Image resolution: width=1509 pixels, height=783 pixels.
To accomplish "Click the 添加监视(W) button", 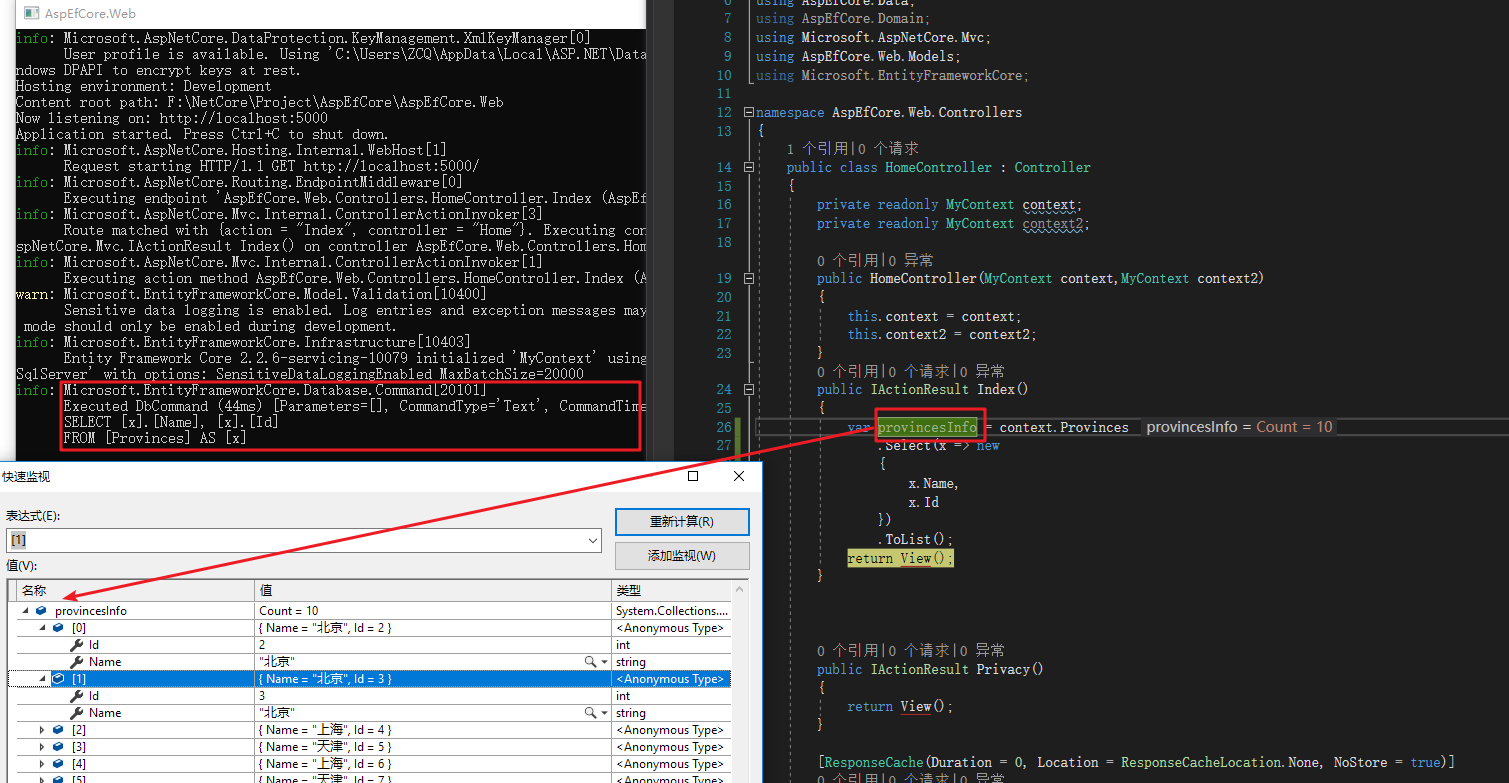I will click(x=682, y=555).
